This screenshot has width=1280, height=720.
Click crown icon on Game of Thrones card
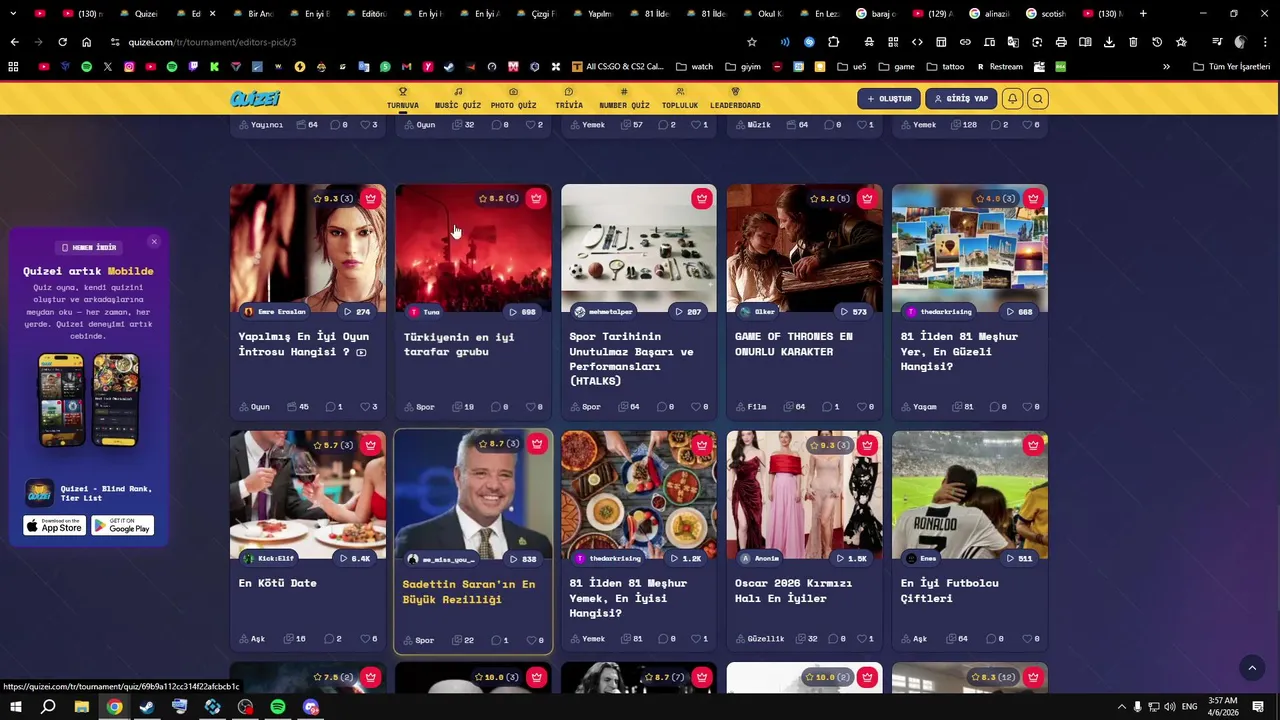(867, 198)
